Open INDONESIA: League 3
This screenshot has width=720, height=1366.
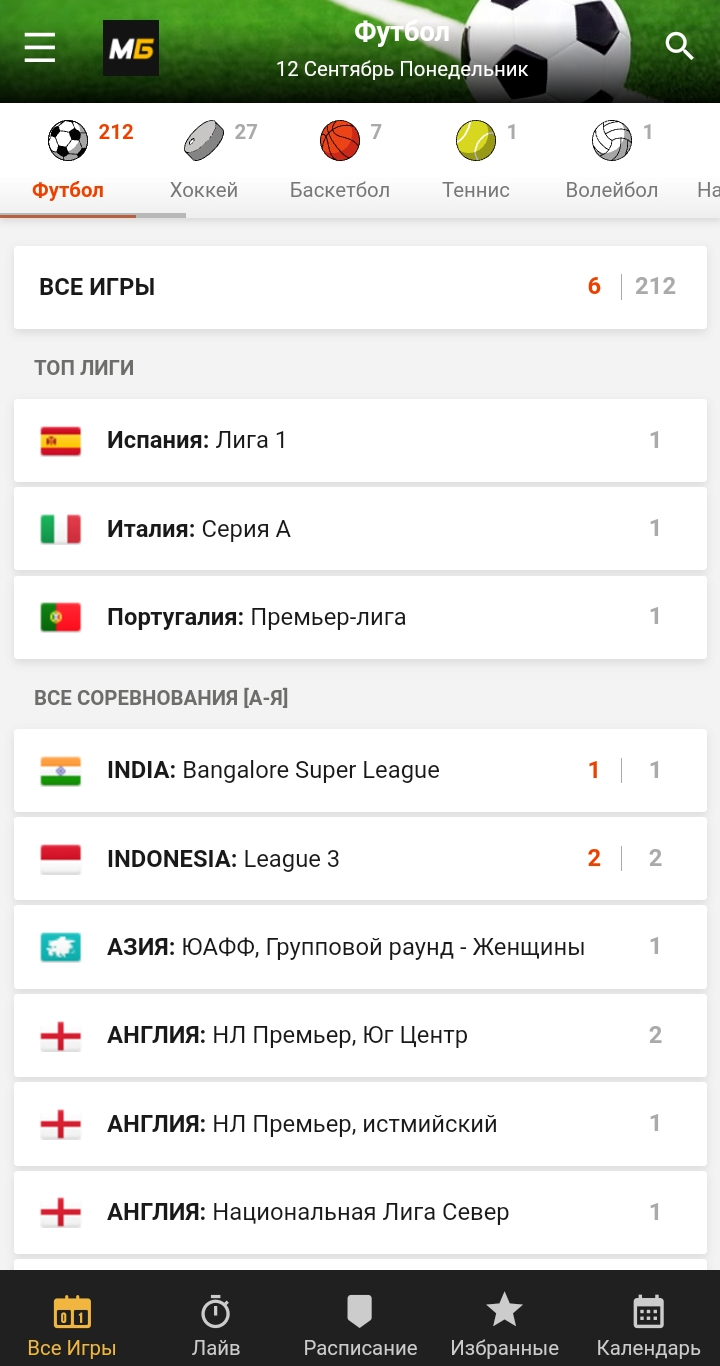click(x=360, y=858)
